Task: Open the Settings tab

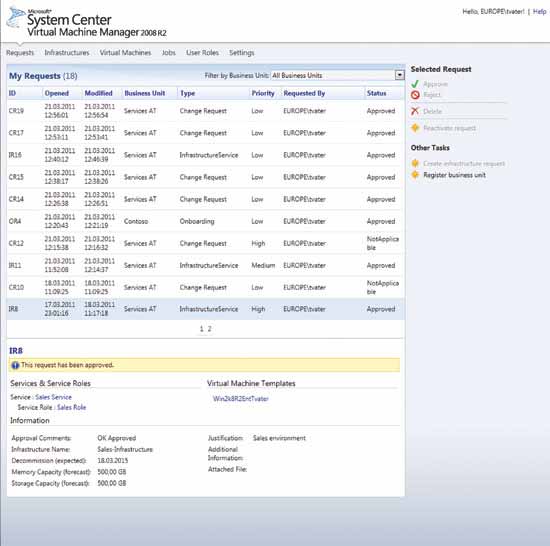Action: (x=241, y=53)
